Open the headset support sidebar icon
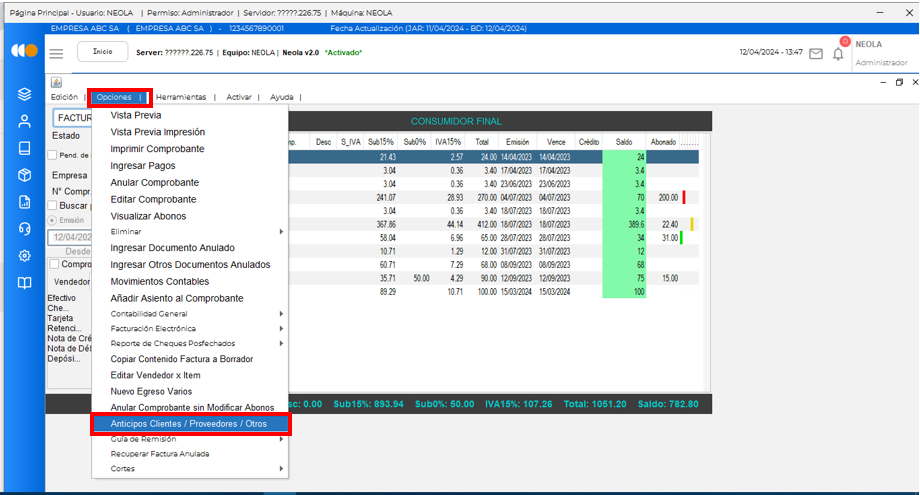The image size is (920, 495). pyautogui.click(x=24, y=228)
